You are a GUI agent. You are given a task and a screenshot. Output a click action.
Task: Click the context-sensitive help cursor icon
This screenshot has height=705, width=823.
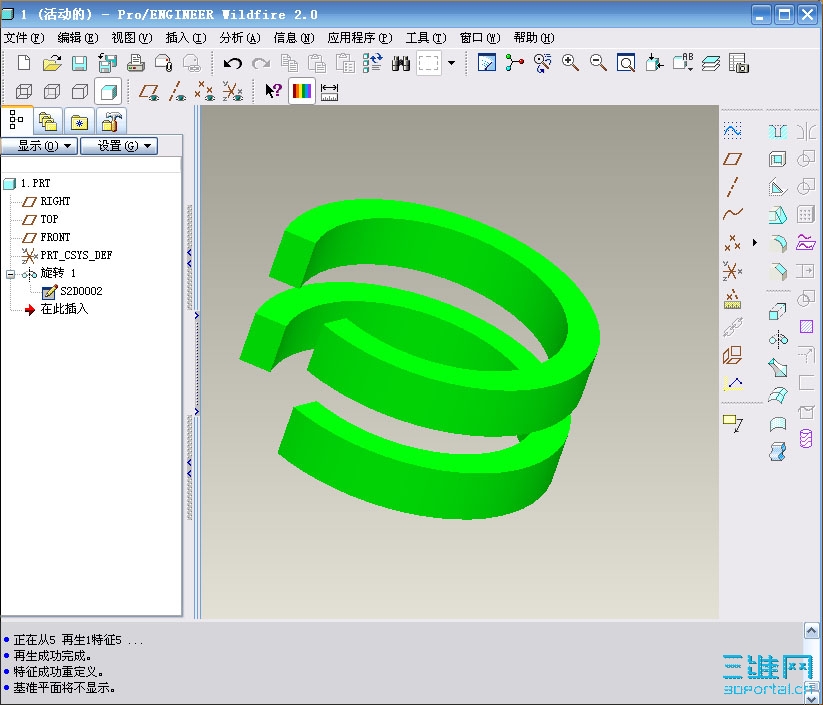pos(273,91)
